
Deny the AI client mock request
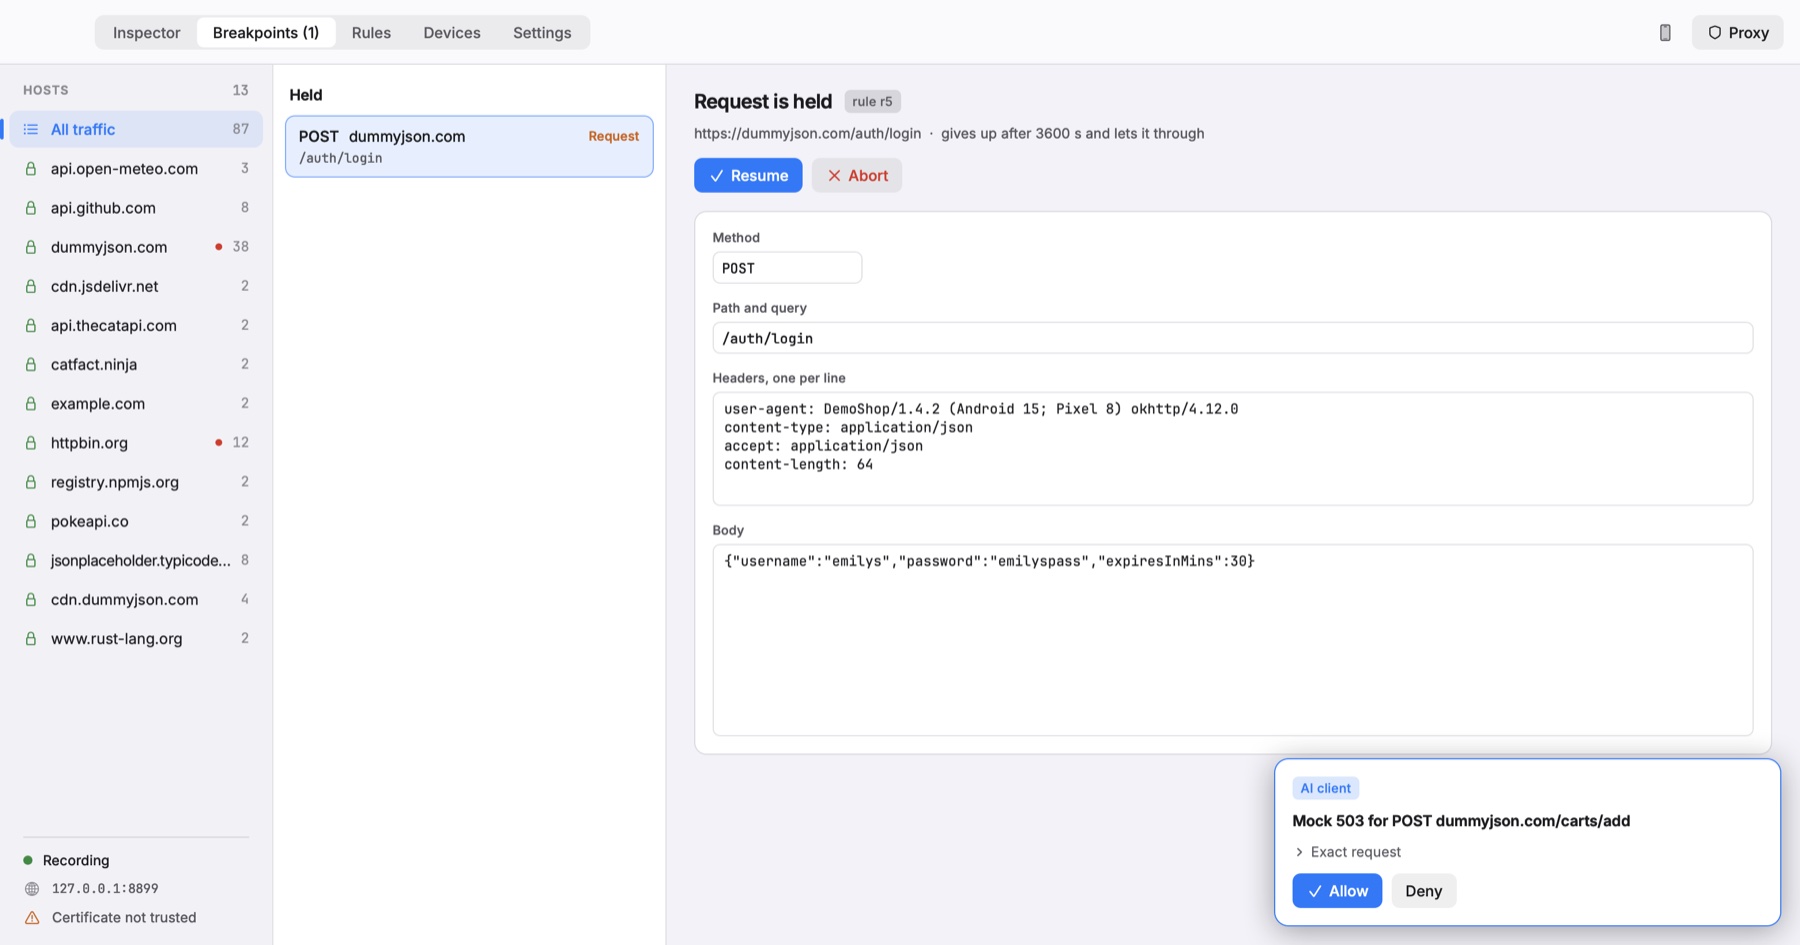tap(1424, 891)
